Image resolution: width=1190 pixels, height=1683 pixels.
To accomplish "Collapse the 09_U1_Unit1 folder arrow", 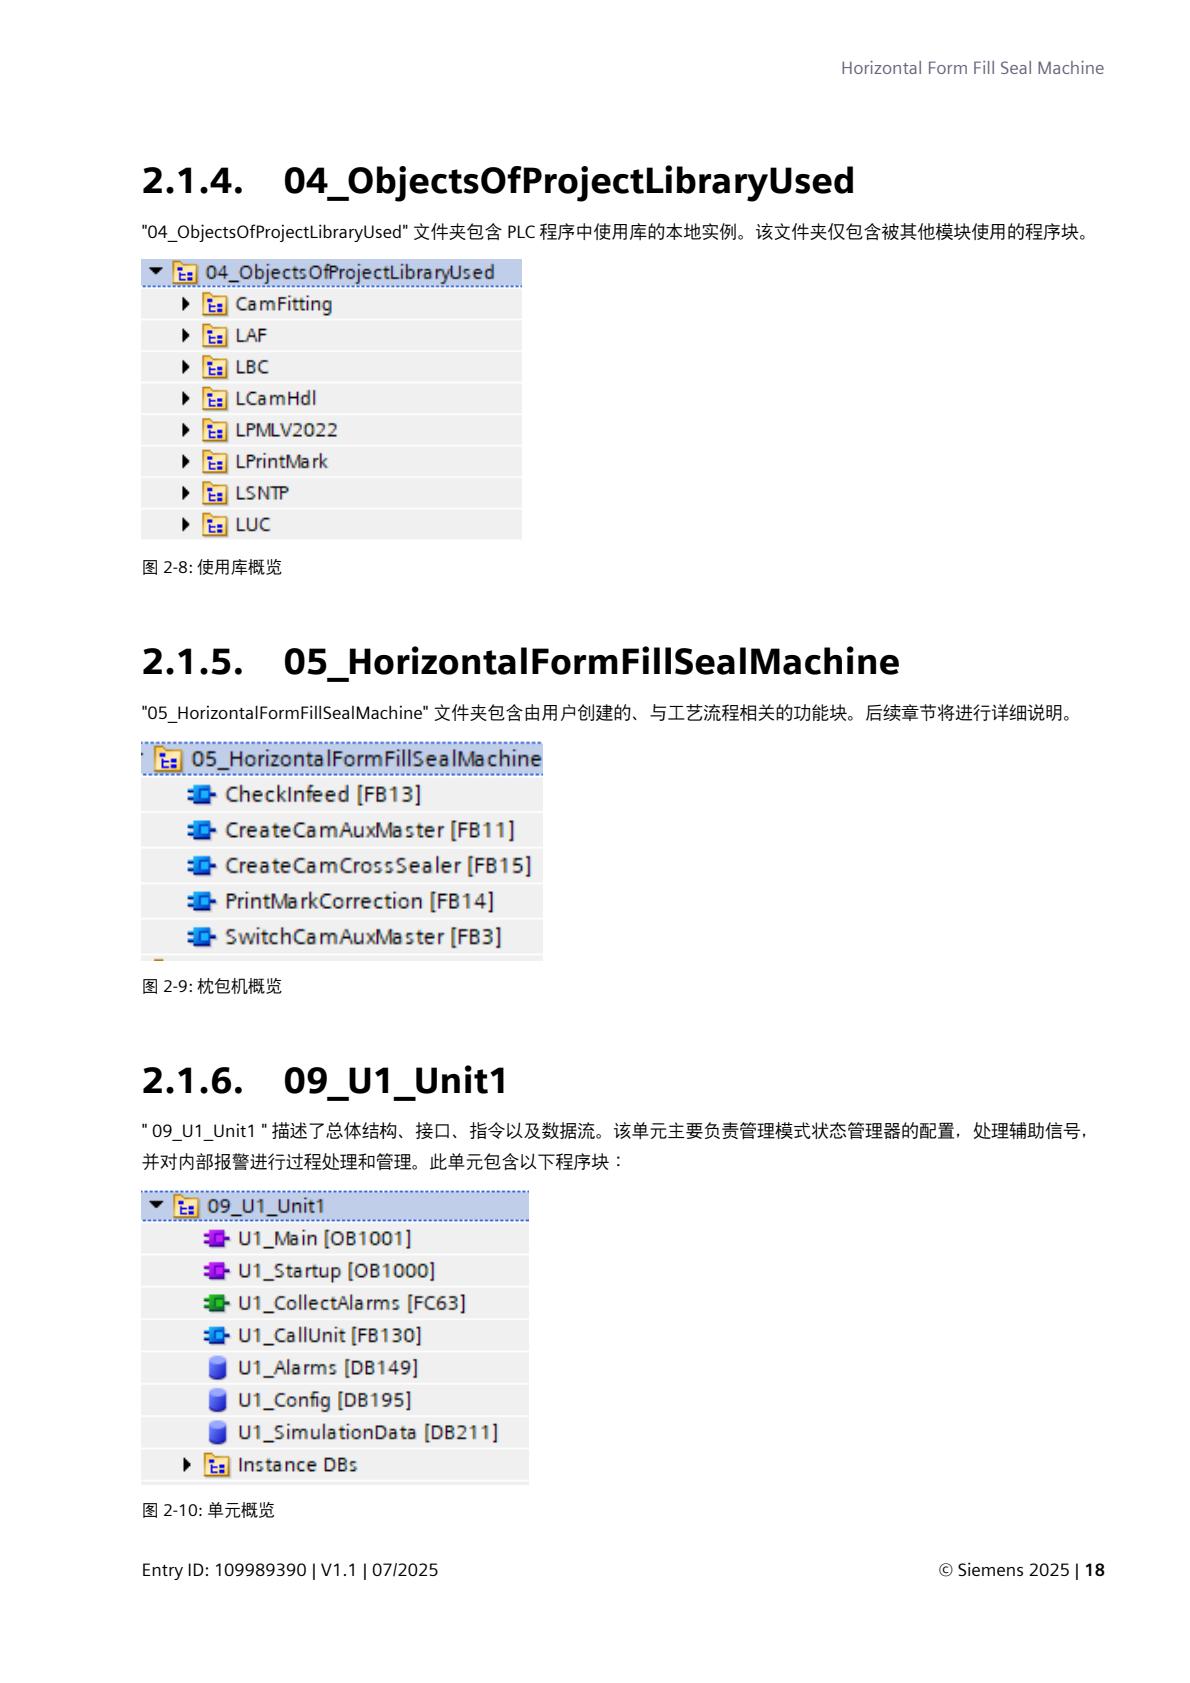I will click(155, 1205).
